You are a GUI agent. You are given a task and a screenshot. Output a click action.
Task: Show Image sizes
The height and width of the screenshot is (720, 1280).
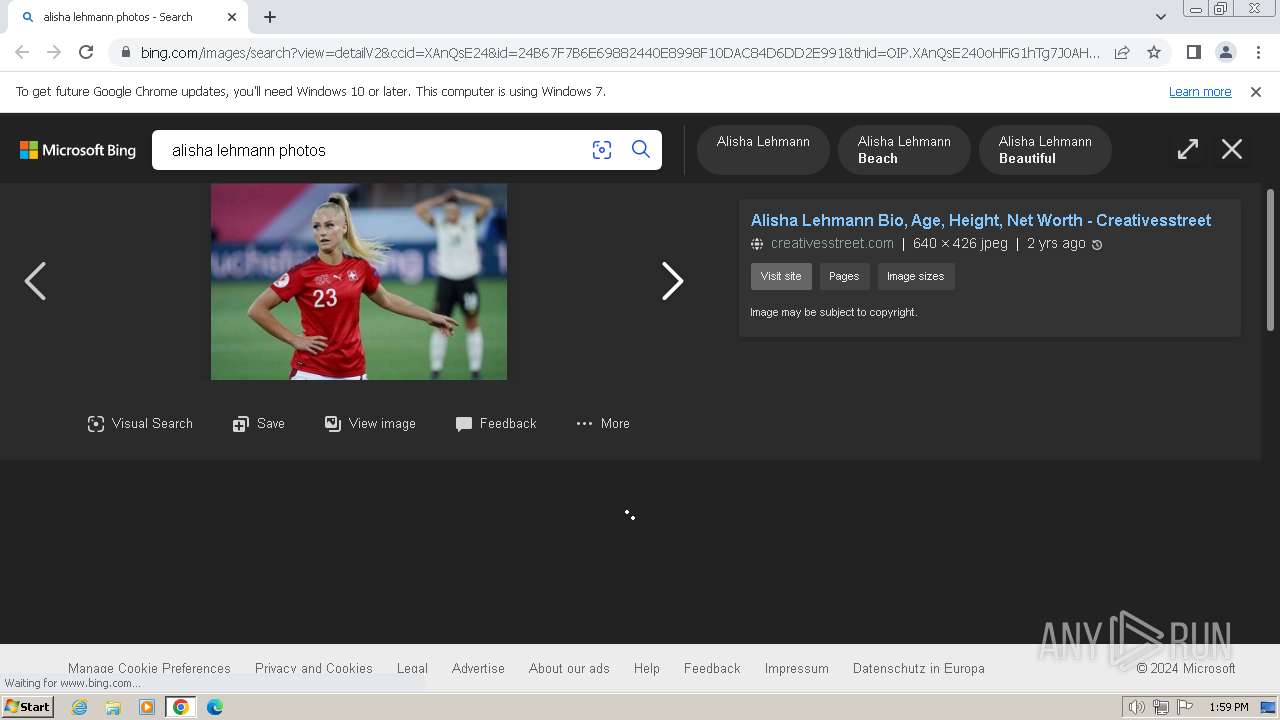coord(915,277)
